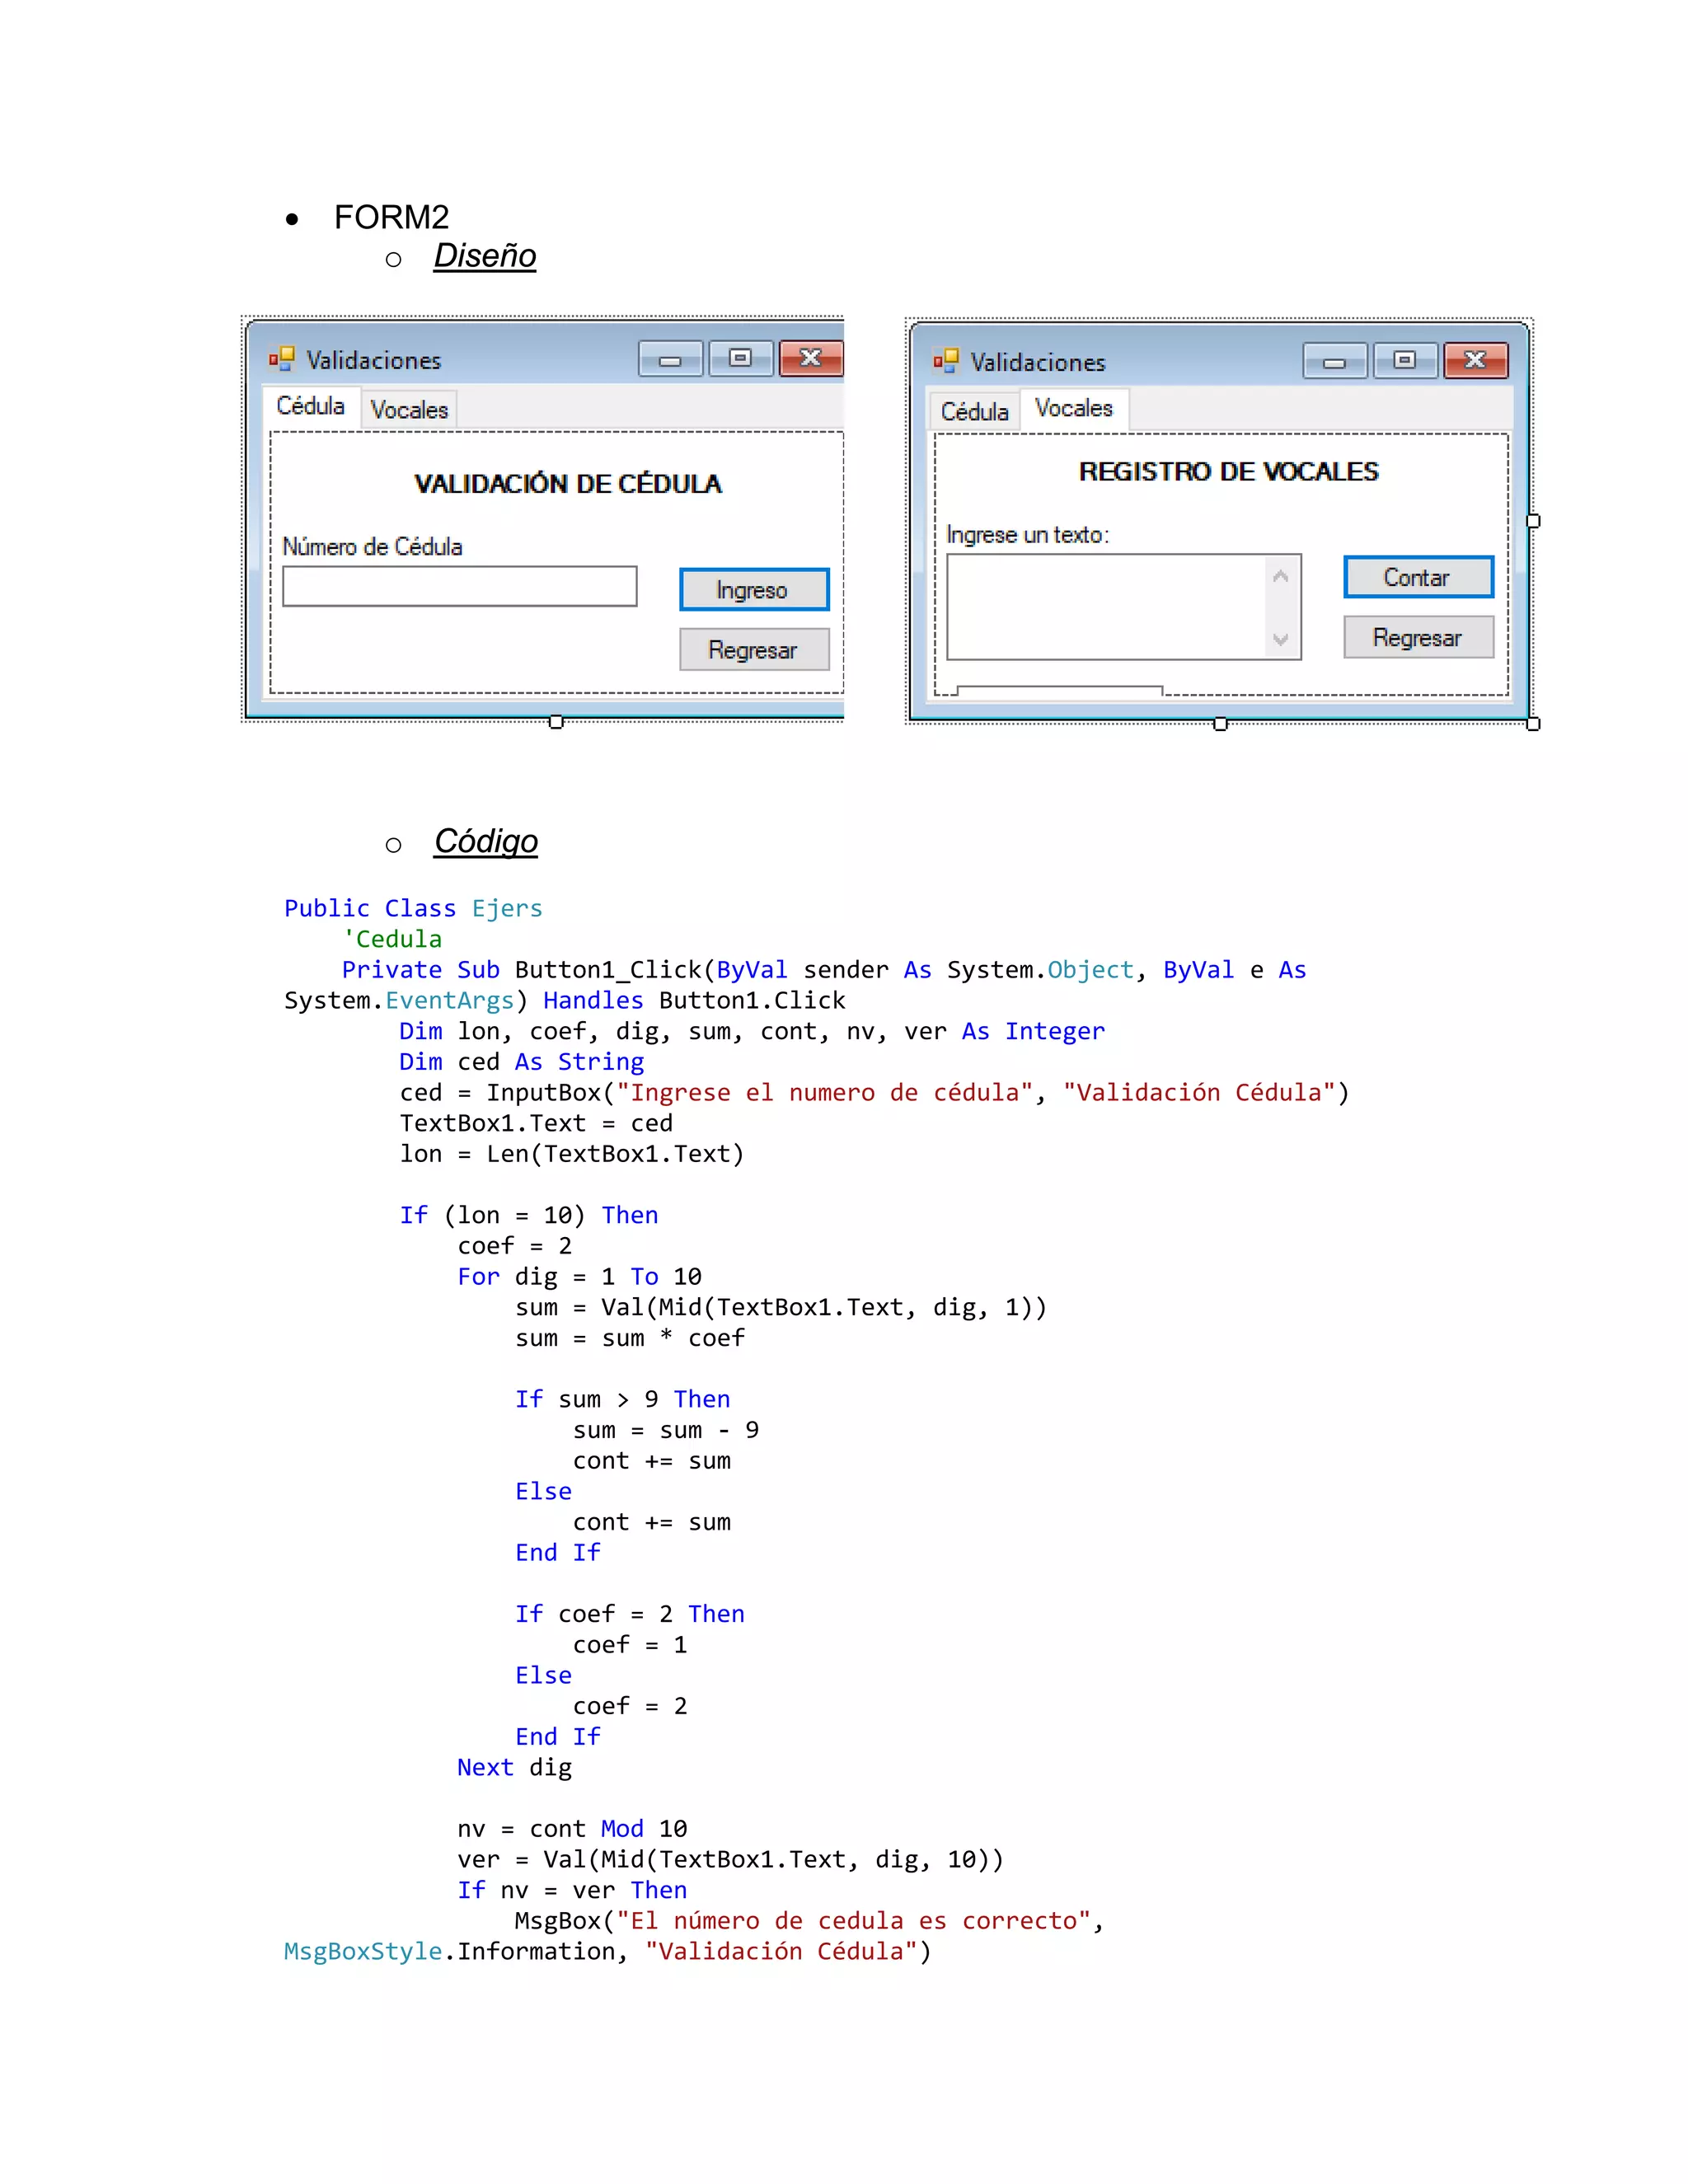Maximize the right Validaciones window

click(1405, 360)
